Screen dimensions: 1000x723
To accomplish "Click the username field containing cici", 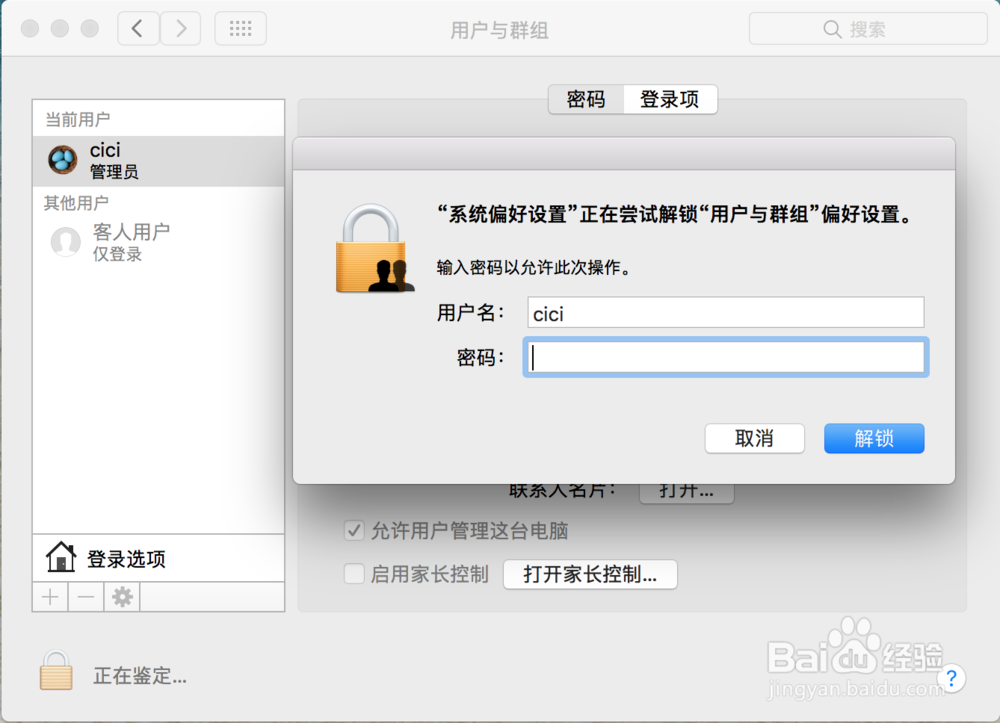I will point(726,313).
